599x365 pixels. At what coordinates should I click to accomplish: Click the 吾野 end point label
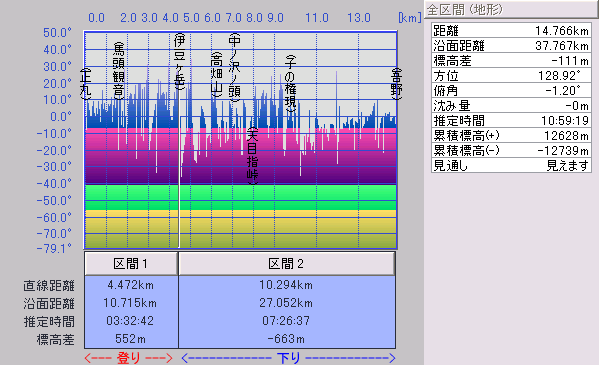(397, 84)
